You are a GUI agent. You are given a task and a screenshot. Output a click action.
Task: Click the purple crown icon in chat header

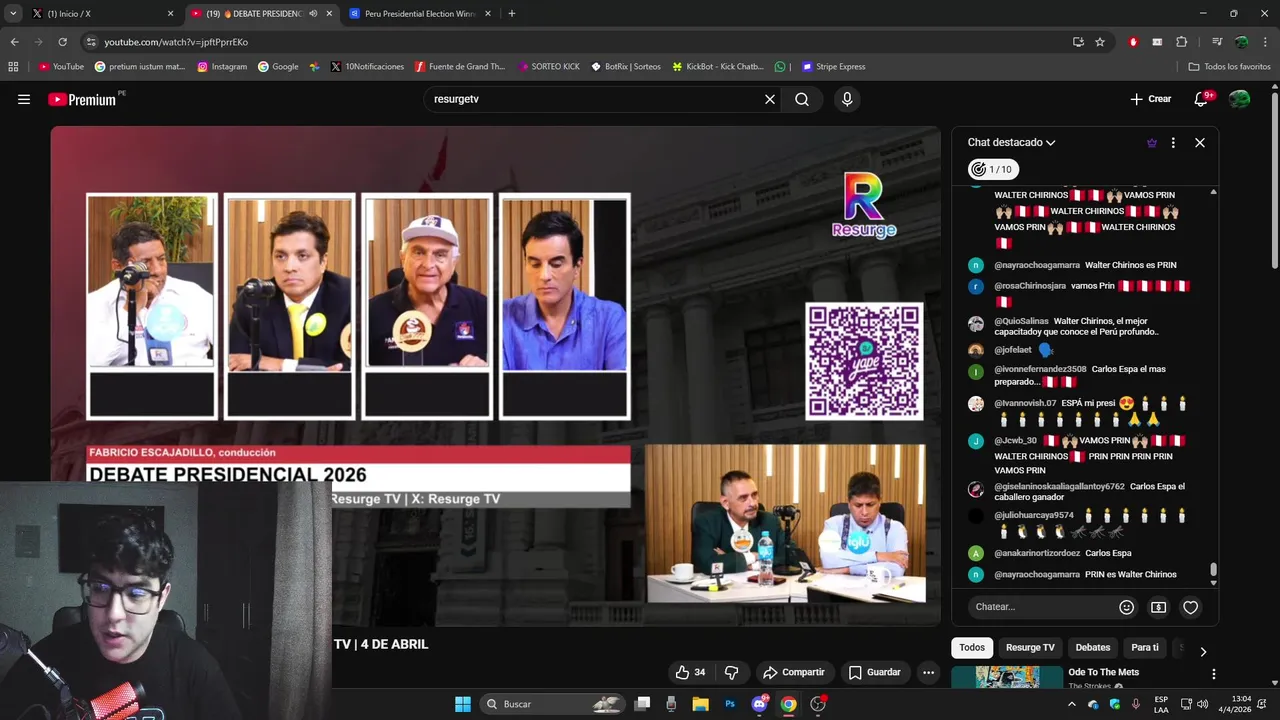tap(1152, 143)
